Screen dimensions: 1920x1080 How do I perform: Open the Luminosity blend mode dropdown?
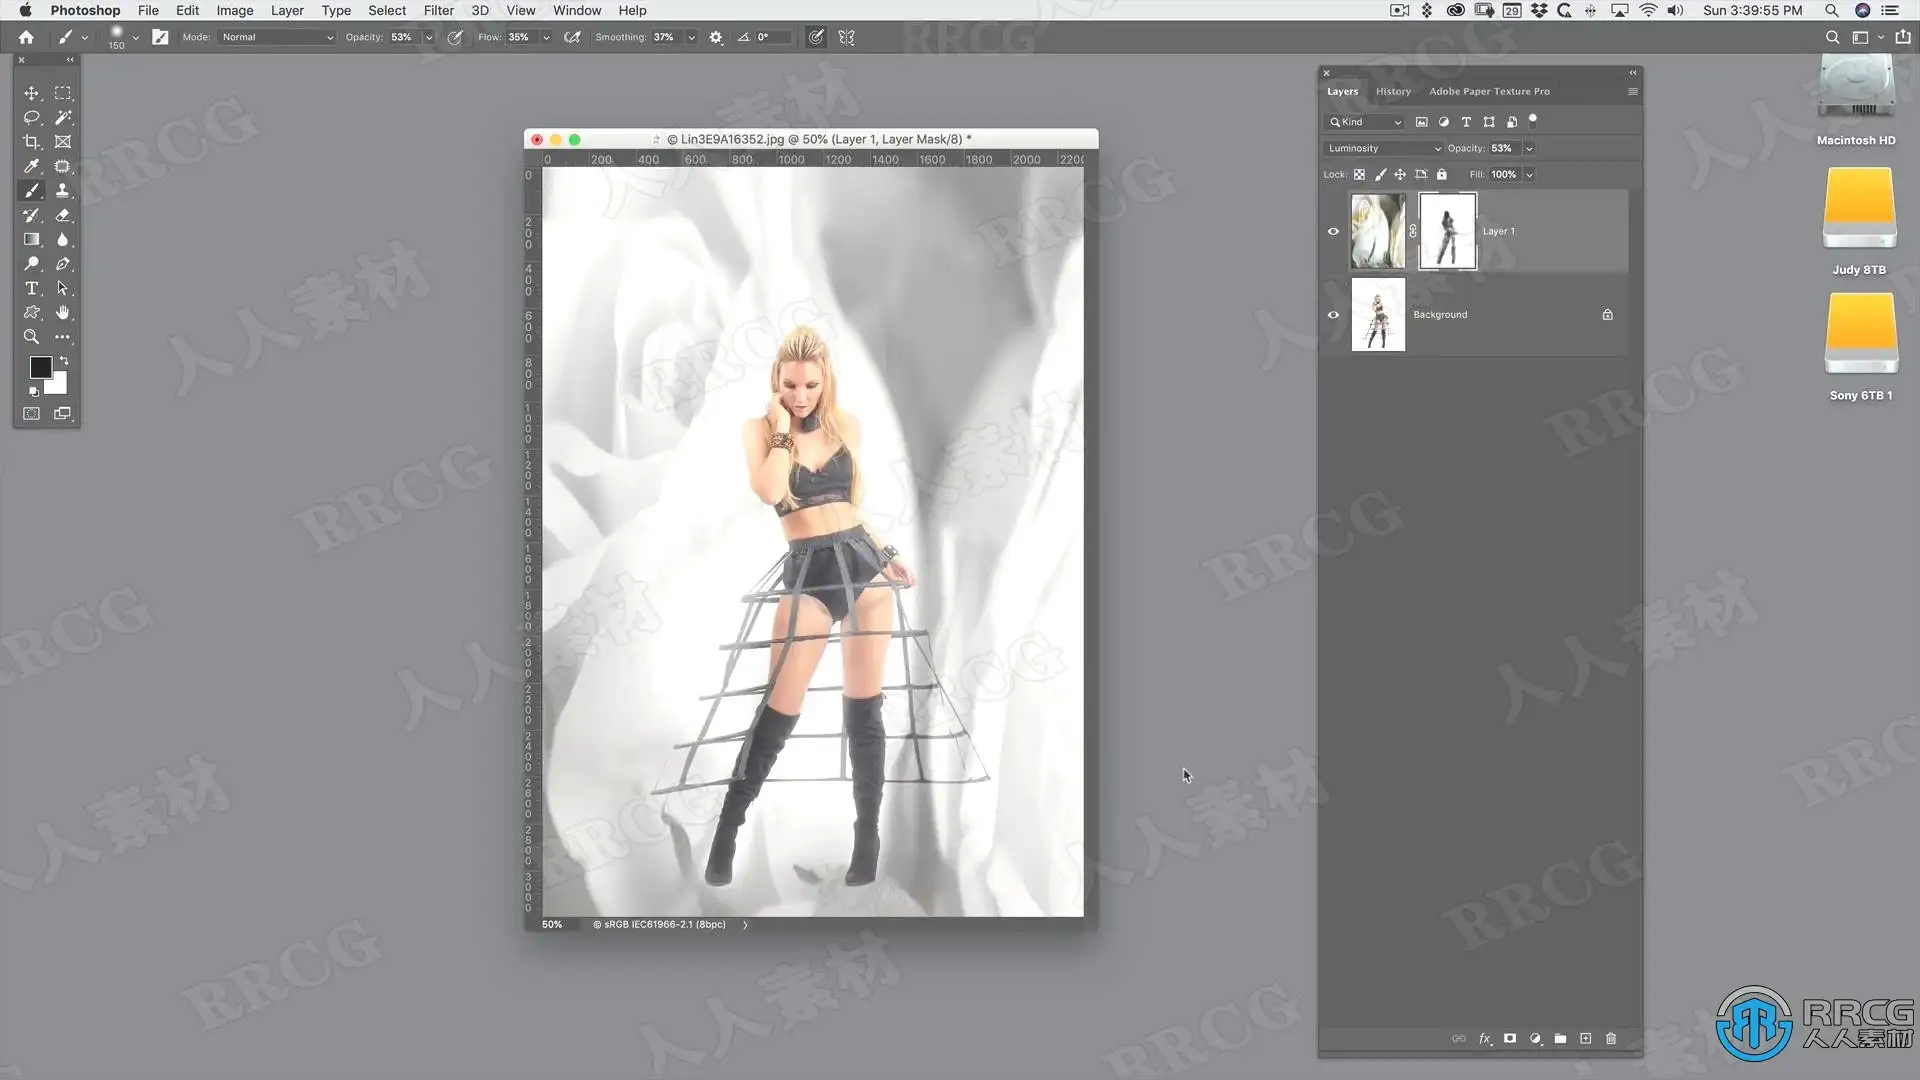click(1384, 148)
